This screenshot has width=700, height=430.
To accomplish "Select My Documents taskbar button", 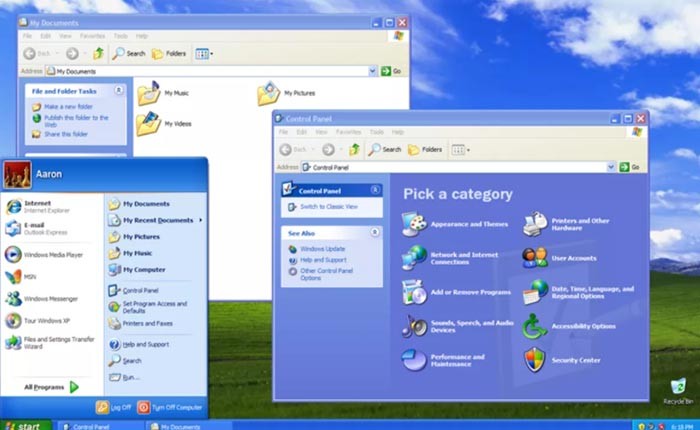I will tap(189, 426).
